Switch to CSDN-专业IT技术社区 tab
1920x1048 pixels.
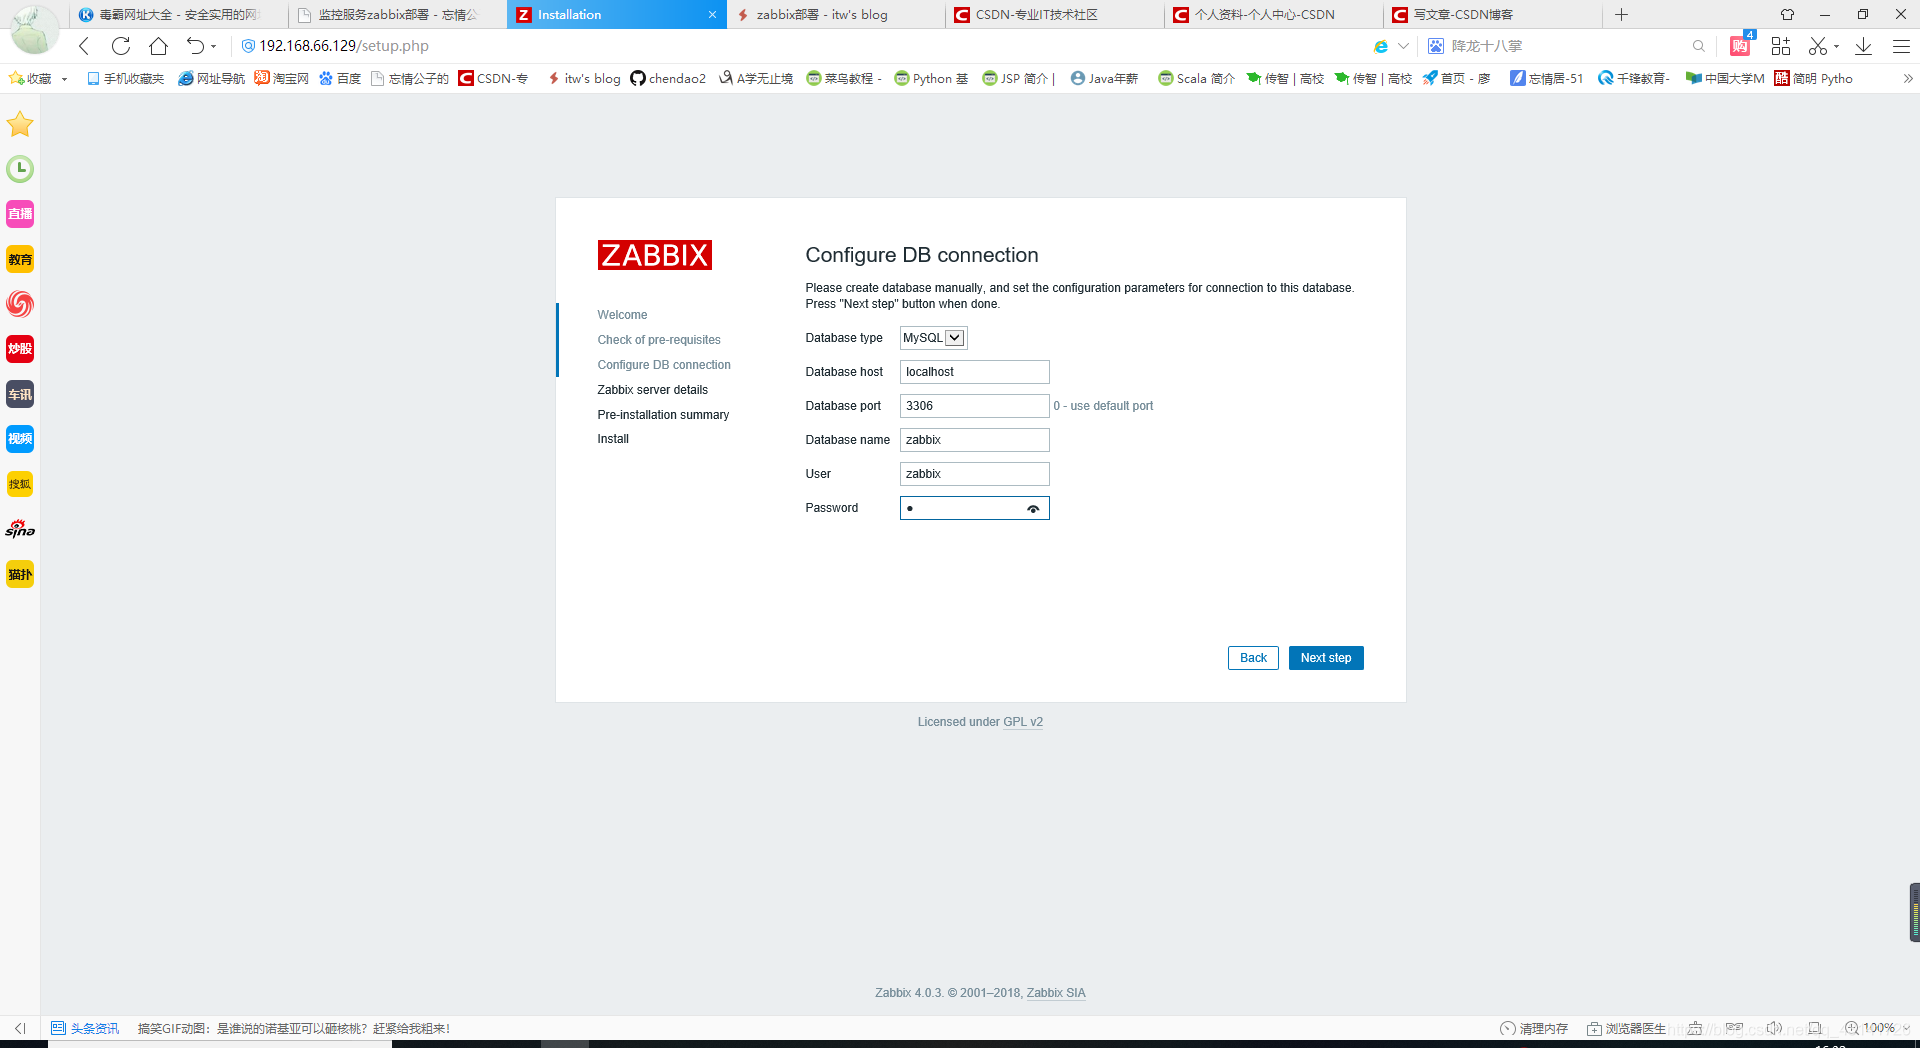pyautogui.click(x=1054, y=15)
